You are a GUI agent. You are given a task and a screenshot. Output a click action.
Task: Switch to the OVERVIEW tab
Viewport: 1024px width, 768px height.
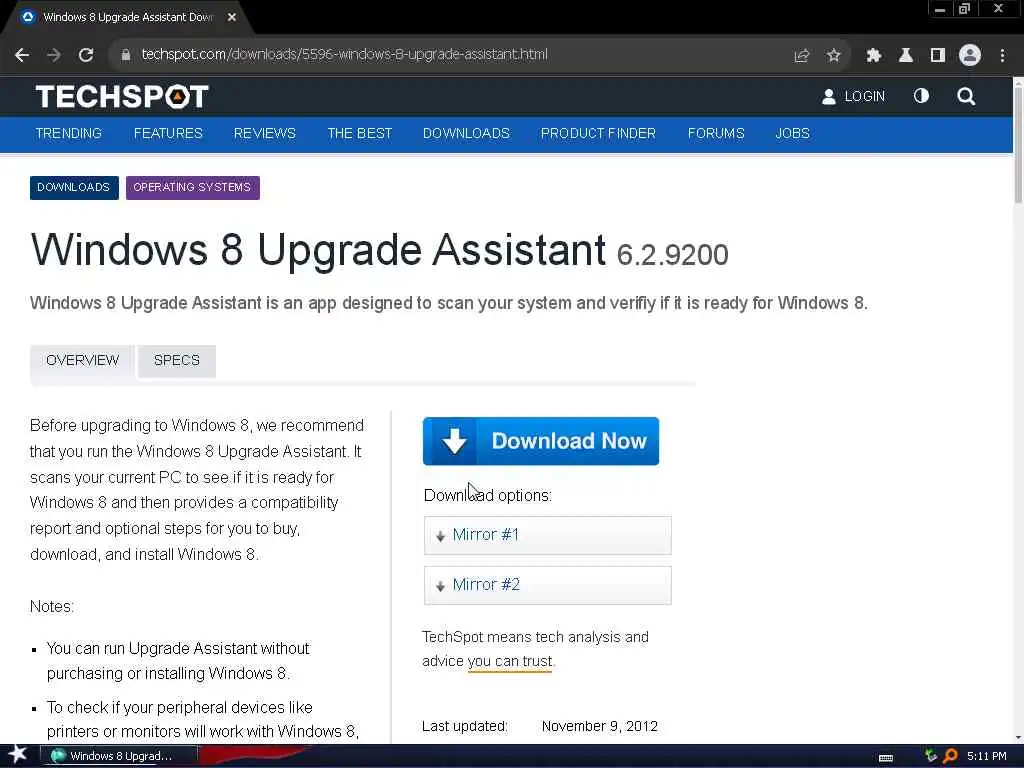82,360
